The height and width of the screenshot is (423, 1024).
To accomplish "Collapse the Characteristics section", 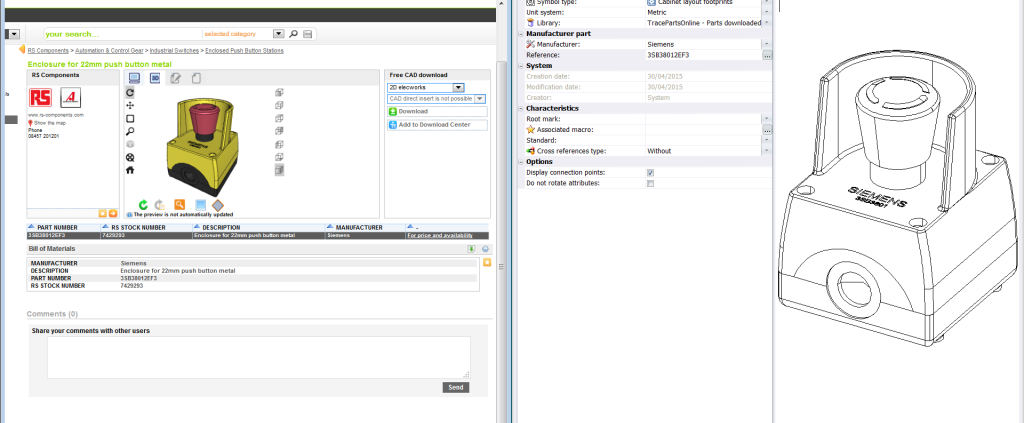I will click(520, 108).
